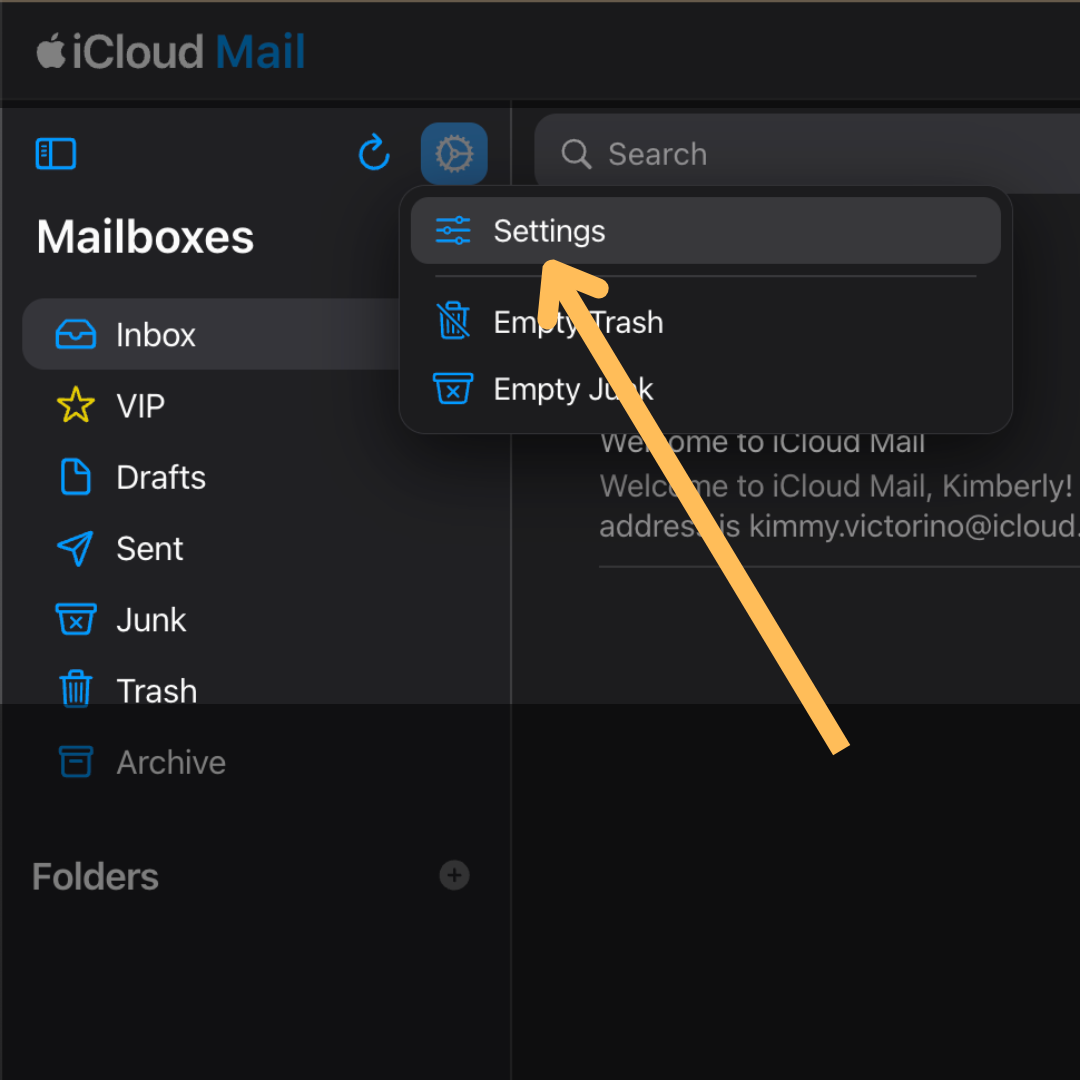Refresh mail with the reload arrow icon
The height and width of the screenshot is (1080, 1080).
pos(374,152)
